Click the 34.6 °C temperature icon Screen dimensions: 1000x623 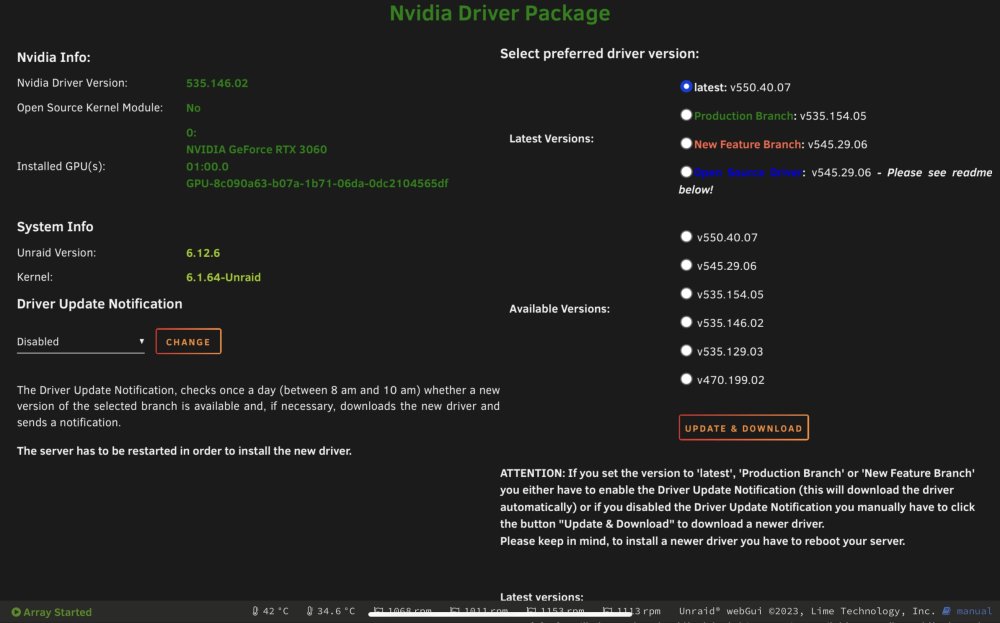[x=309, y=611]
